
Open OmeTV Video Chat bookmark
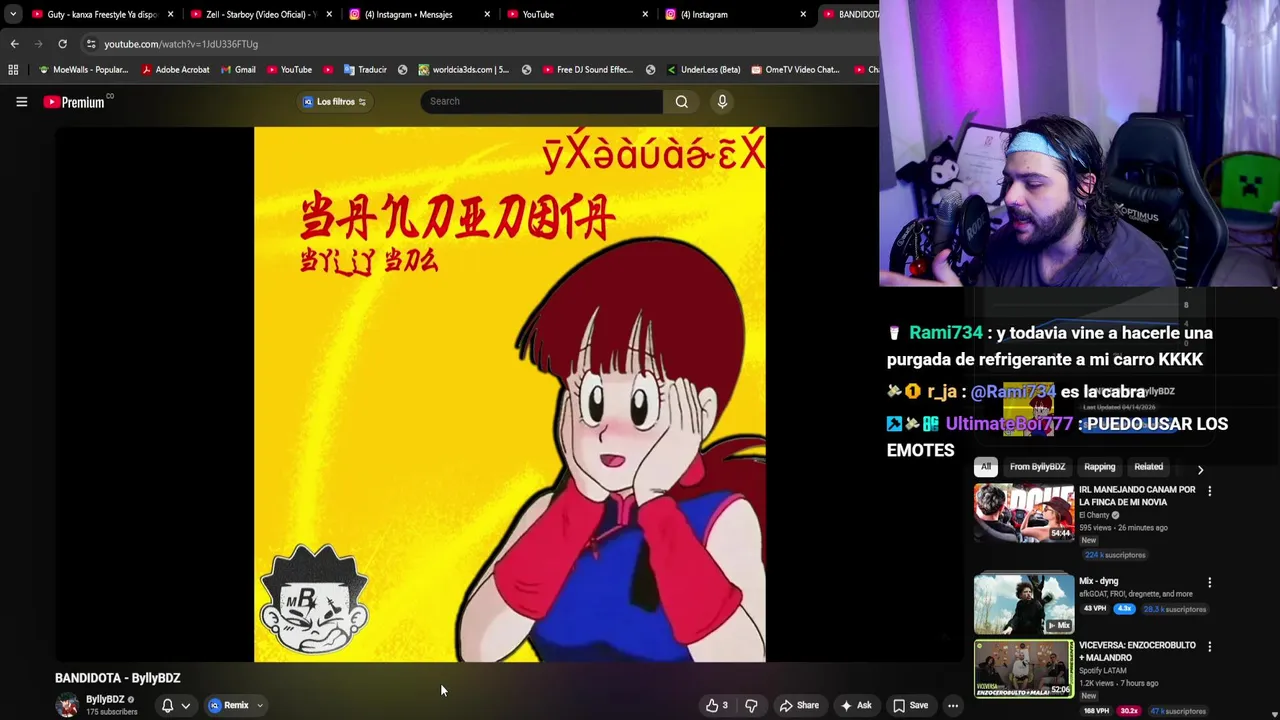795,70
